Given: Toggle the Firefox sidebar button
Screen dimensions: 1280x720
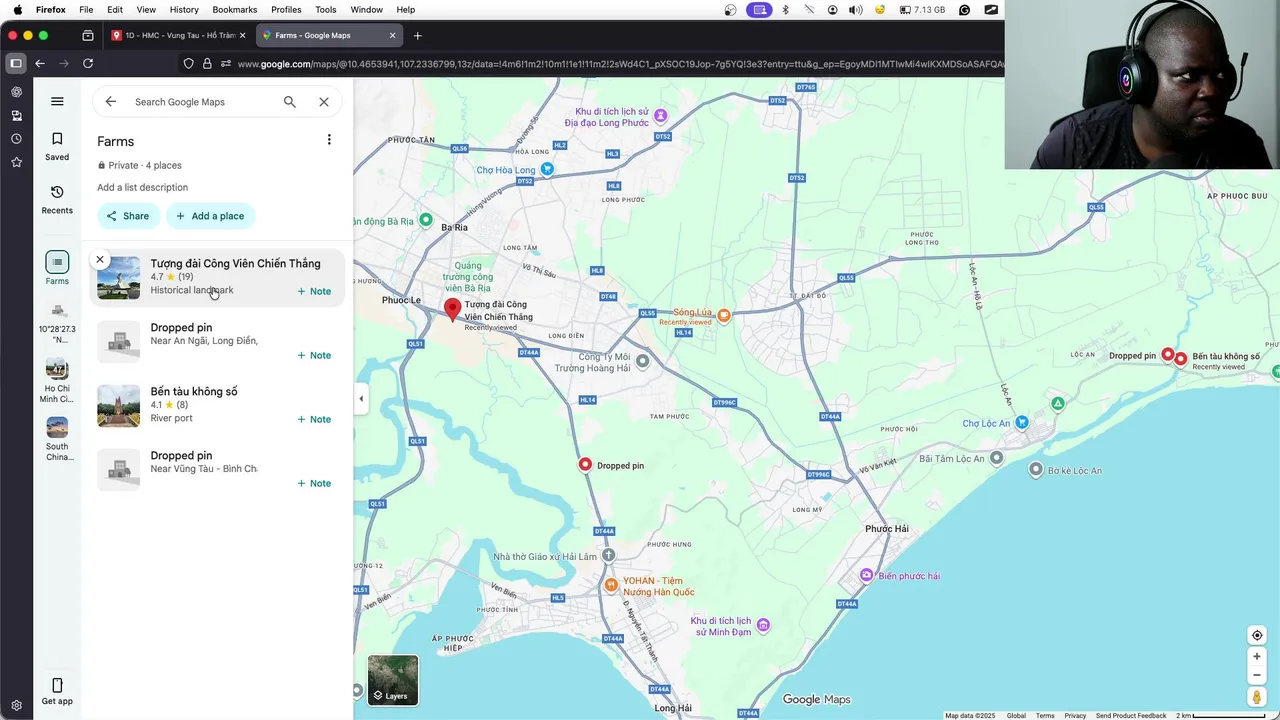Looking at the screenshot, I should (x=16, y=63).
